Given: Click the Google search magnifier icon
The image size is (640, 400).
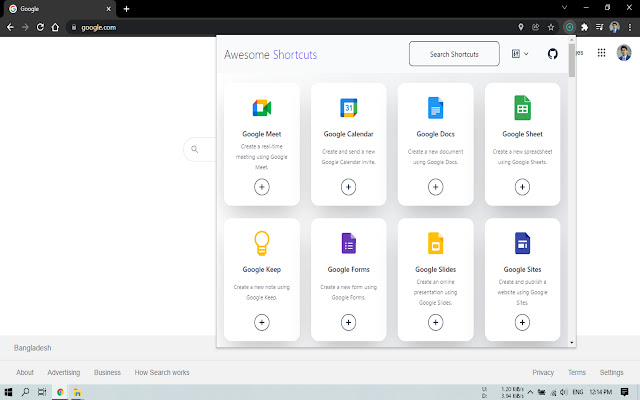Looking at the screenshot, I should tap(195, 149).
